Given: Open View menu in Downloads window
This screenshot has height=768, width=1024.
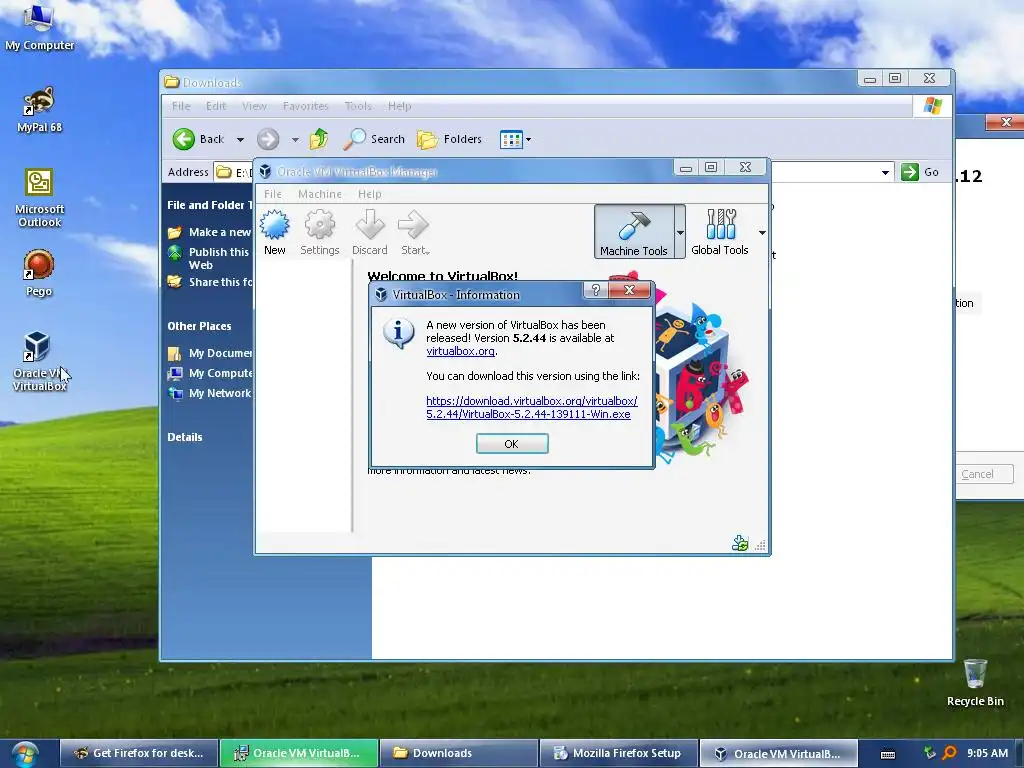Looking at the screenshot, I should click(x=254, y=106).
